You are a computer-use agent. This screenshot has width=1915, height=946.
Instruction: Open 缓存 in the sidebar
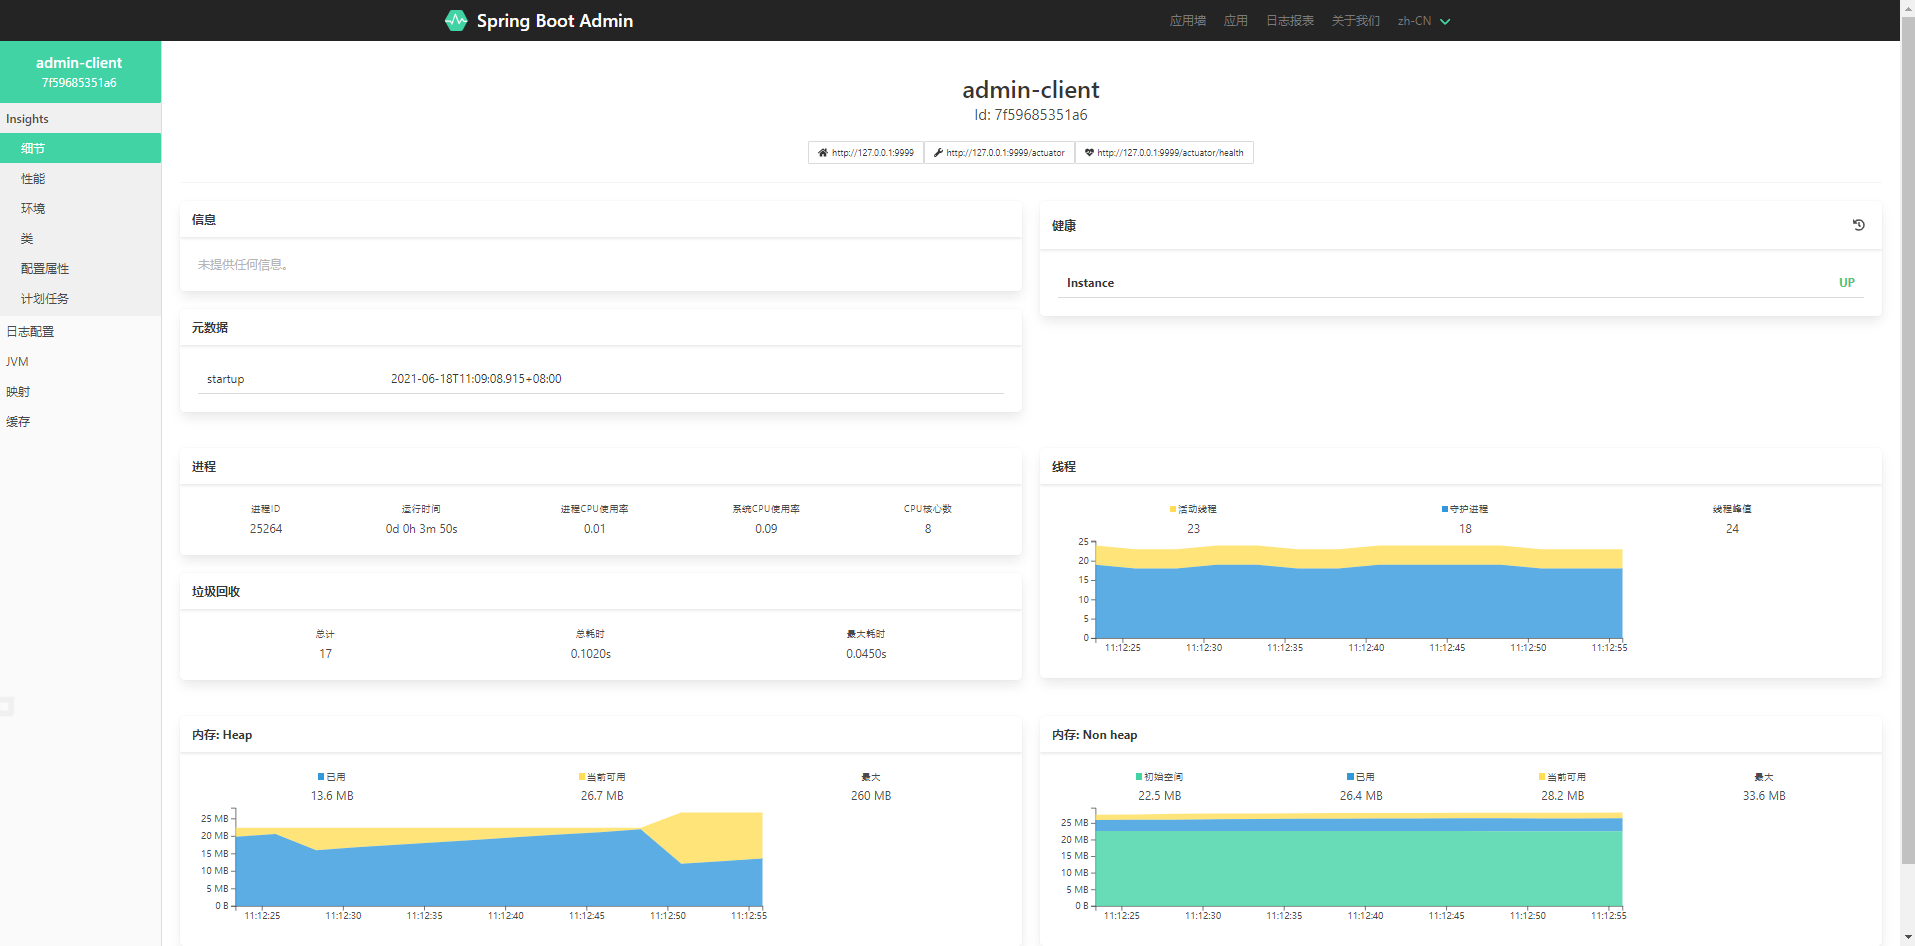(80, 421)
